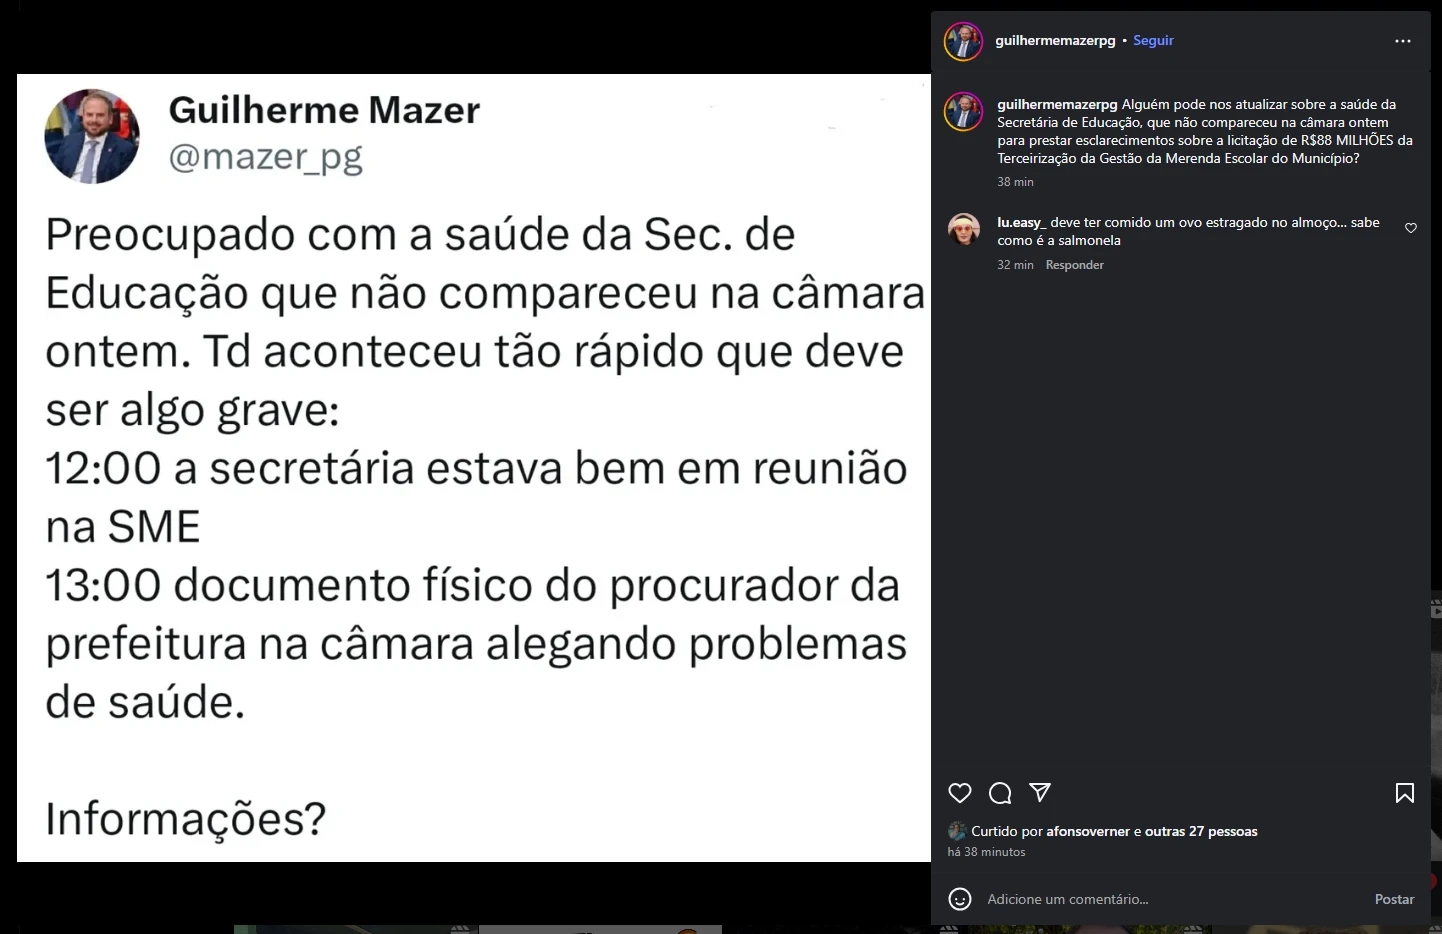Click the Guilherme Mazer tweet image
Image resolution: width=1442 pixels, height=934 pixels.
coord(474,468)
